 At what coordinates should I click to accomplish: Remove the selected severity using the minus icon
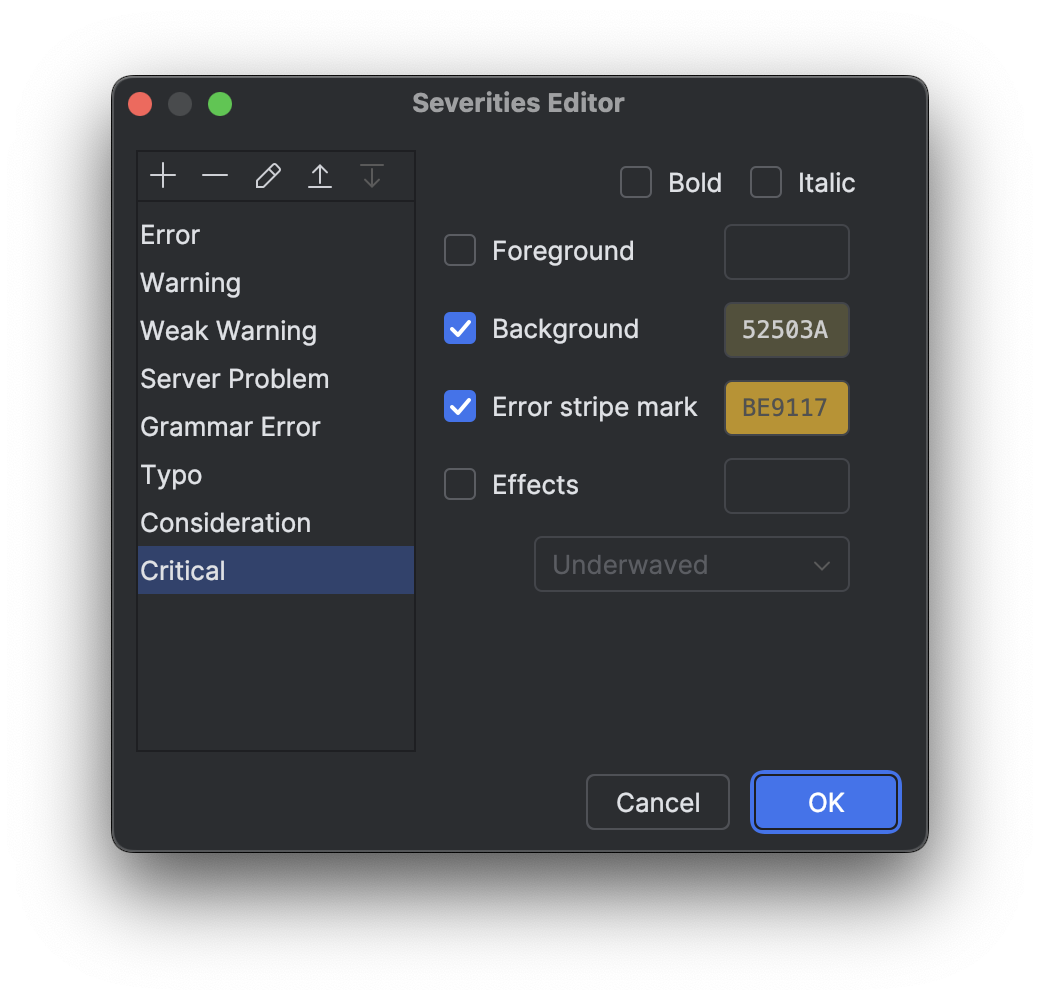(x=215, y=175)
